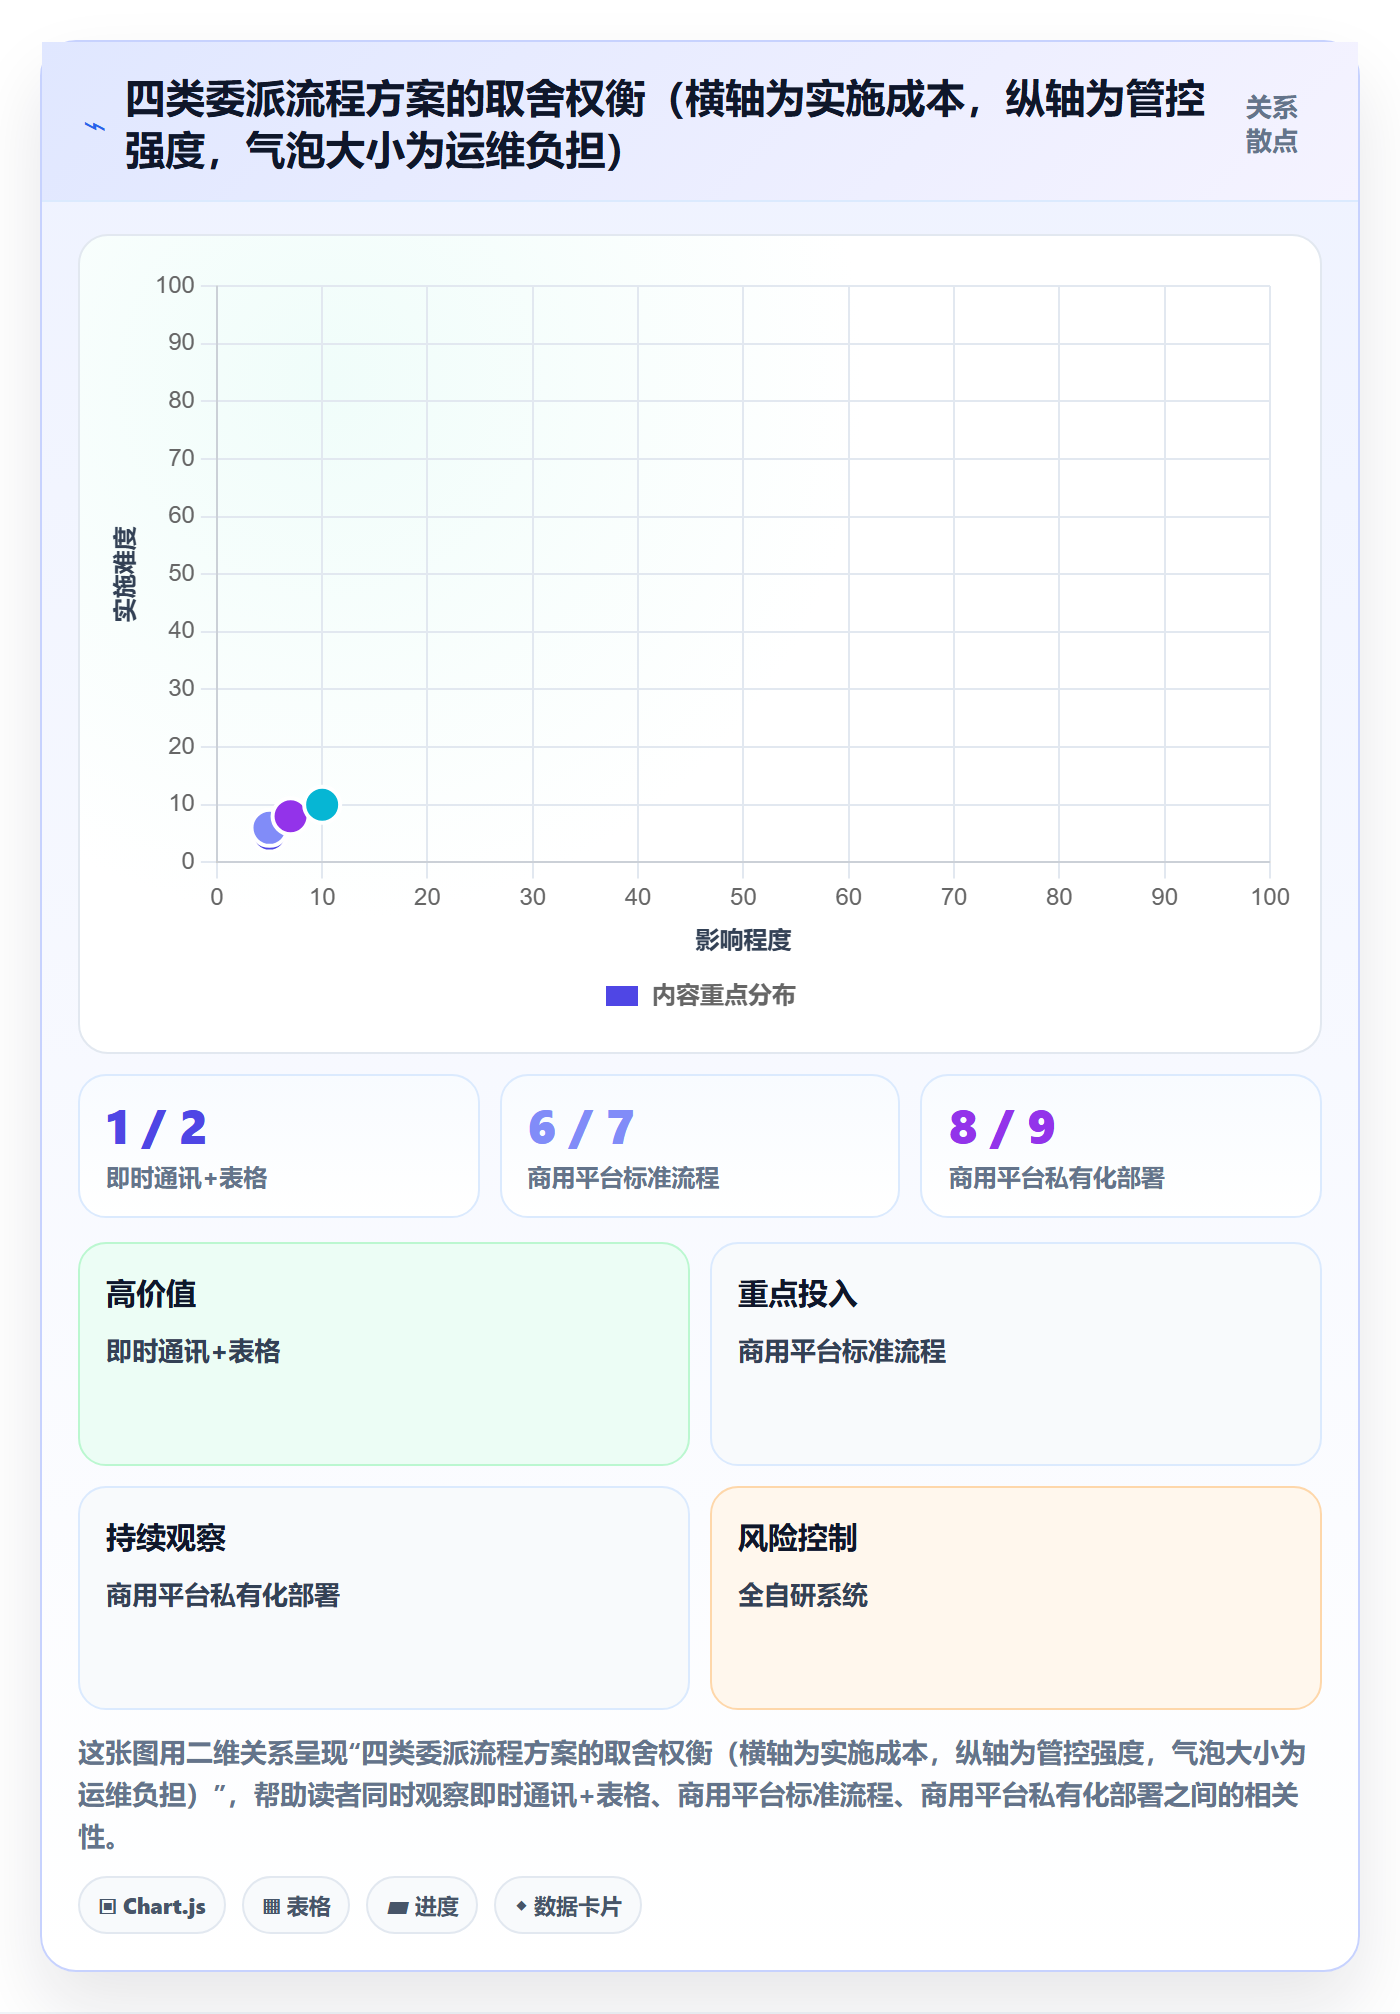
Task: Click the 数据卡片 tag
Action: (568, 1906)
